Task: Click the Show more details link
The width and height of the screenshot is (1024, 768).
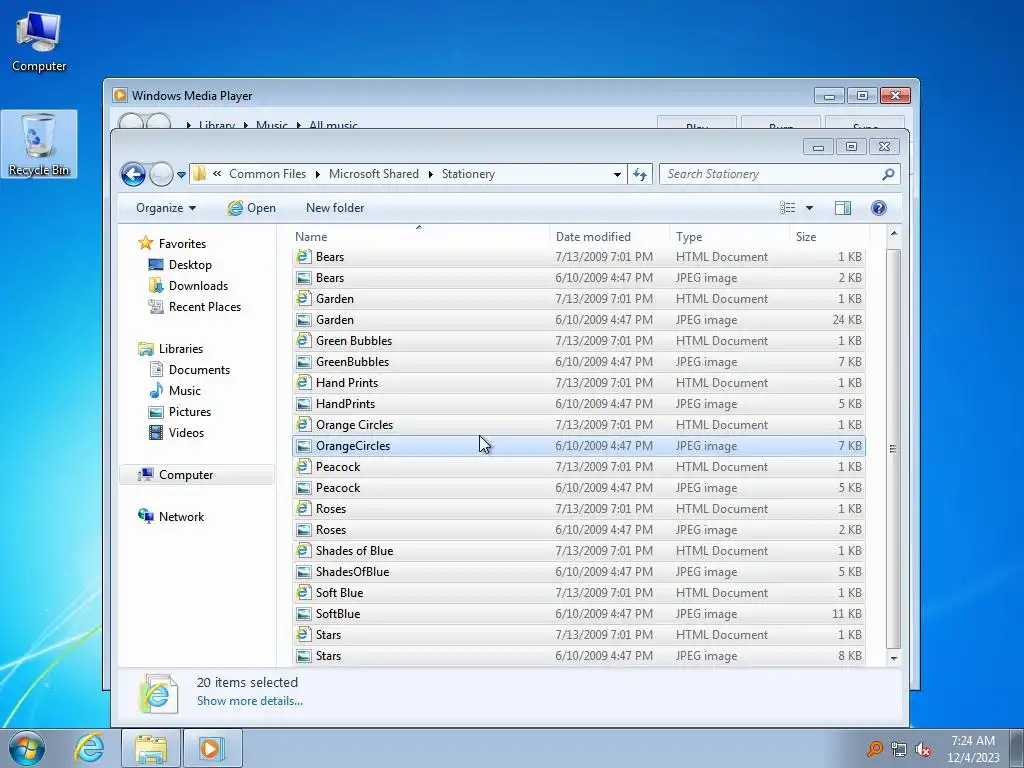Action: 249,701
